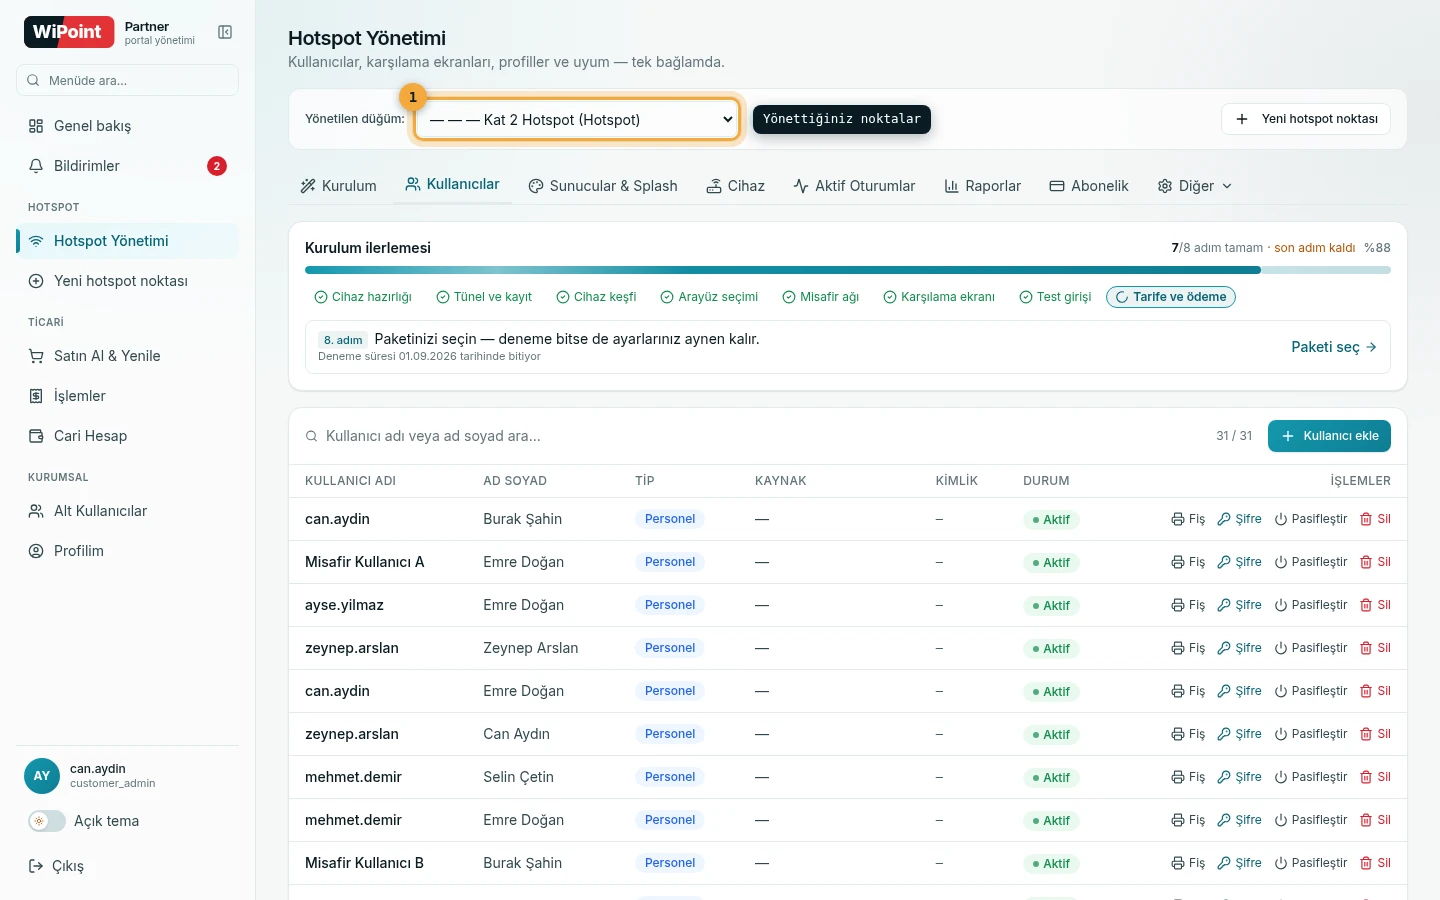Switch to the Aktif Oturumlar tab
This screenshot has height=900, width=1440.
[x=854, y=186]
